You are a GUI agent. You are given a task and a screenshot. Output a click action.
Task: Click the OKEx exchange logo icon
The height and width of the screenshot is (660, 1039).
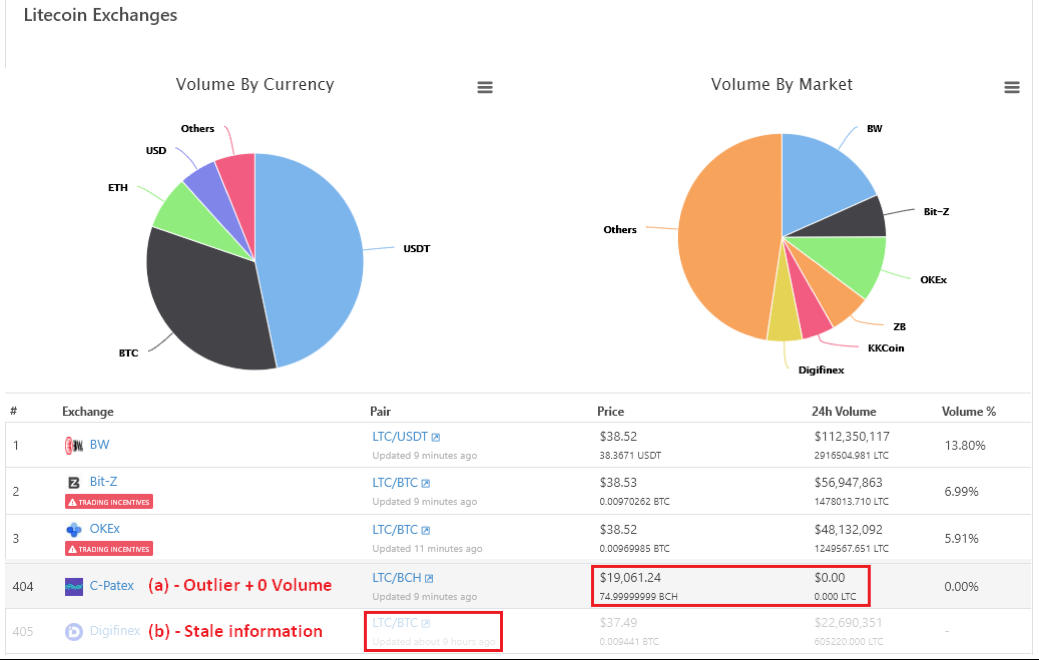tap(74, 529)
